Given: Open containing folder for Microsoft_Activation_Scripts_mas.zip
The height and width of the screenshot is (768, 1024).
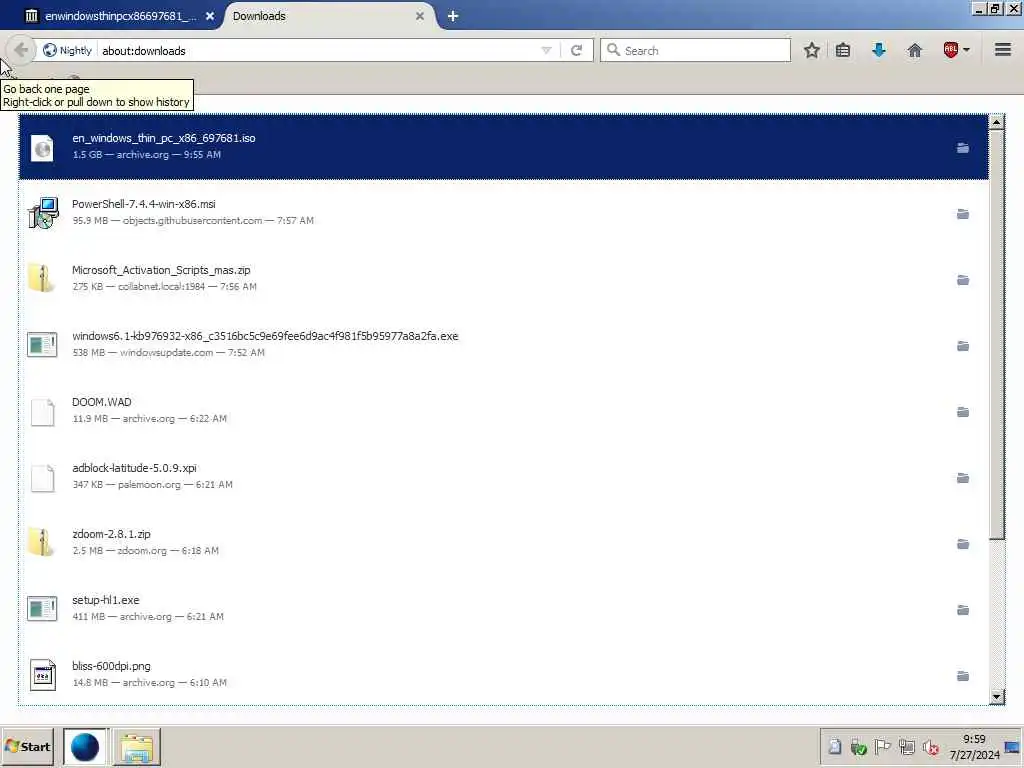Looking at the screenshot, I should [963, 280].
